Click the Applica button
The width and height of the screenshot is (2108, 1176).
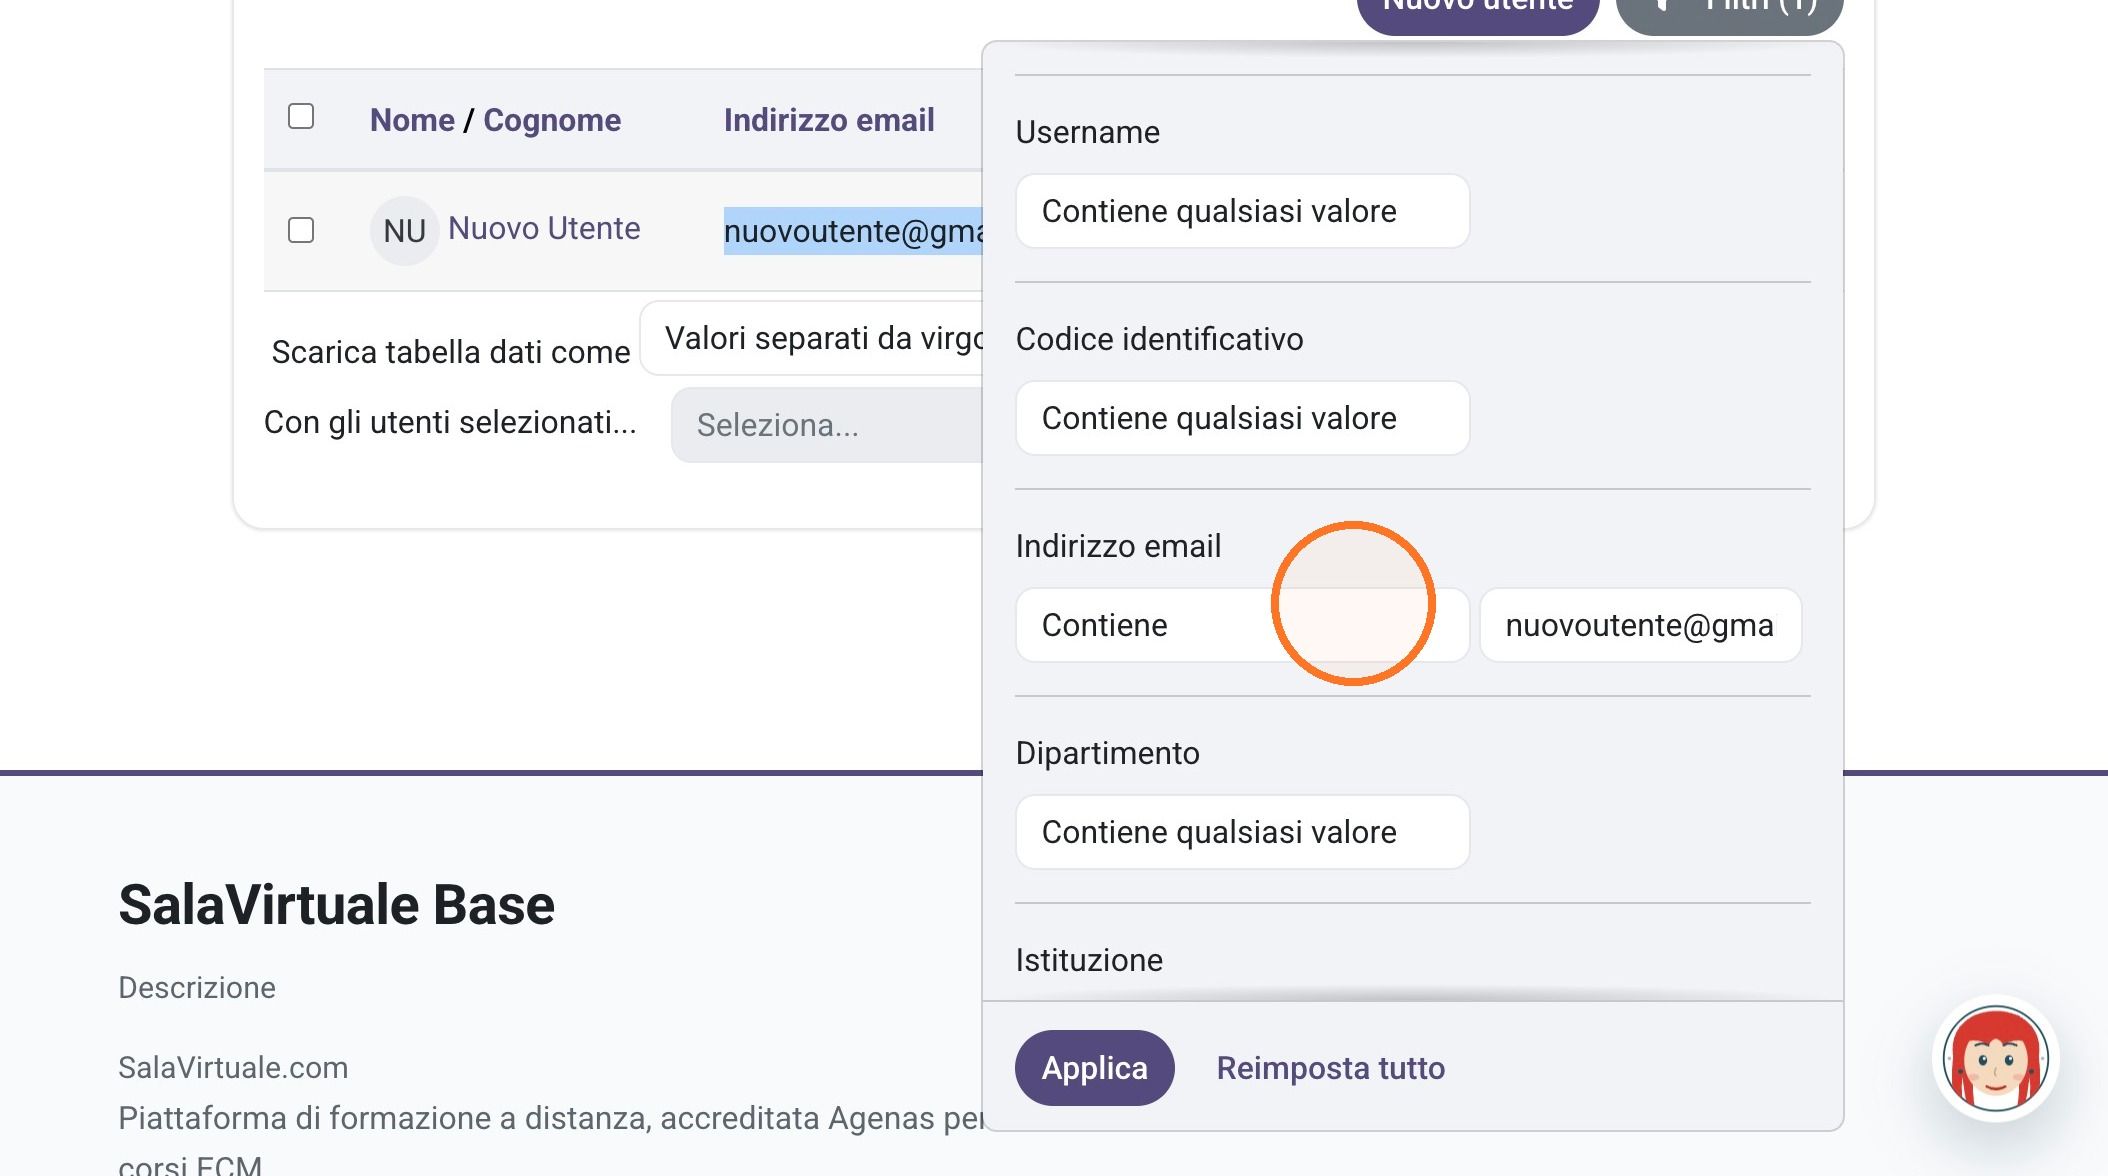click(1094, 1068)
